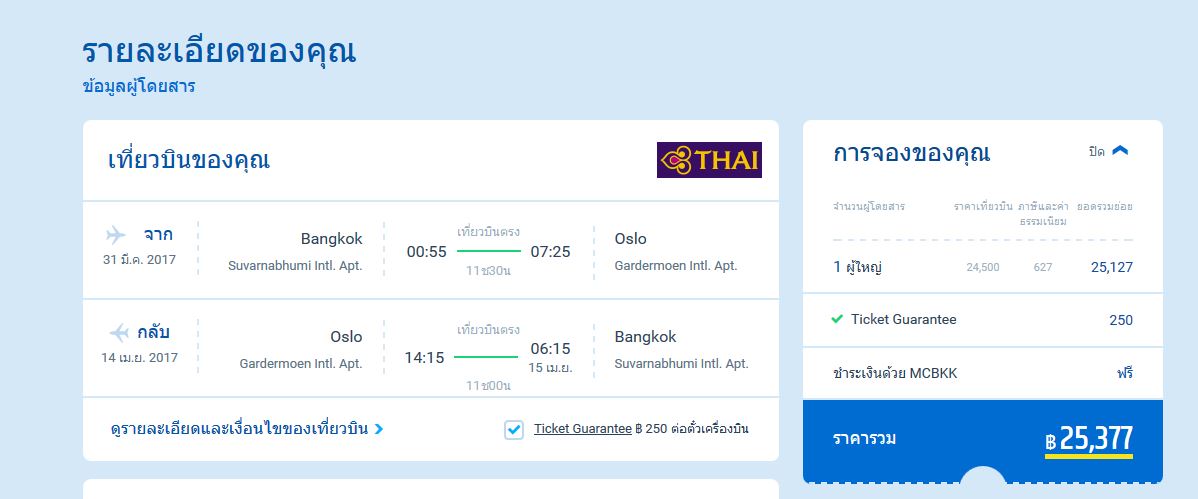Click the ชำระเงินด้วย MCBKK payment row
The height and width of the screenshot is (499, 1198).
click(x=983, y=374)
